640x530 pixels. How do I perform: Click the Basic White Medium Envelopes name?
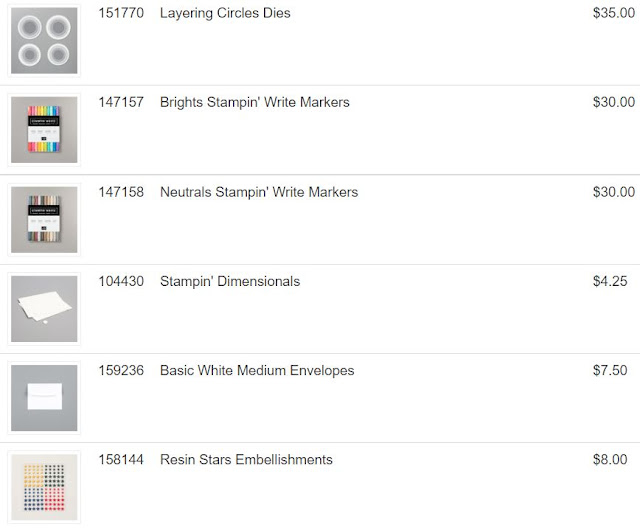257,370
